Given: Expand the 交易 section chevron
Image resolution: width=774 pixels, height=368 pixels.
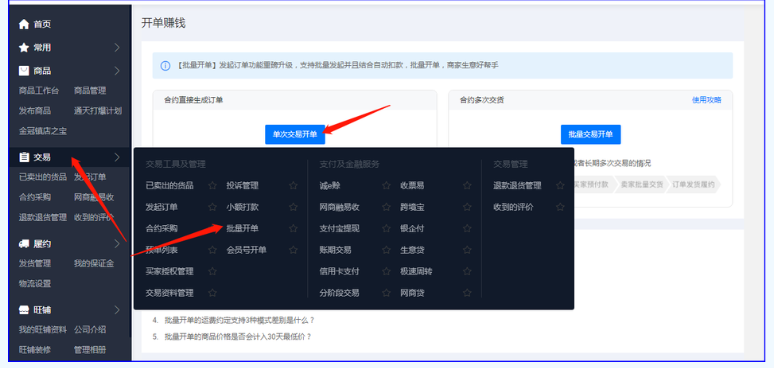Looking at the screenshot, I should click(117, 157).
